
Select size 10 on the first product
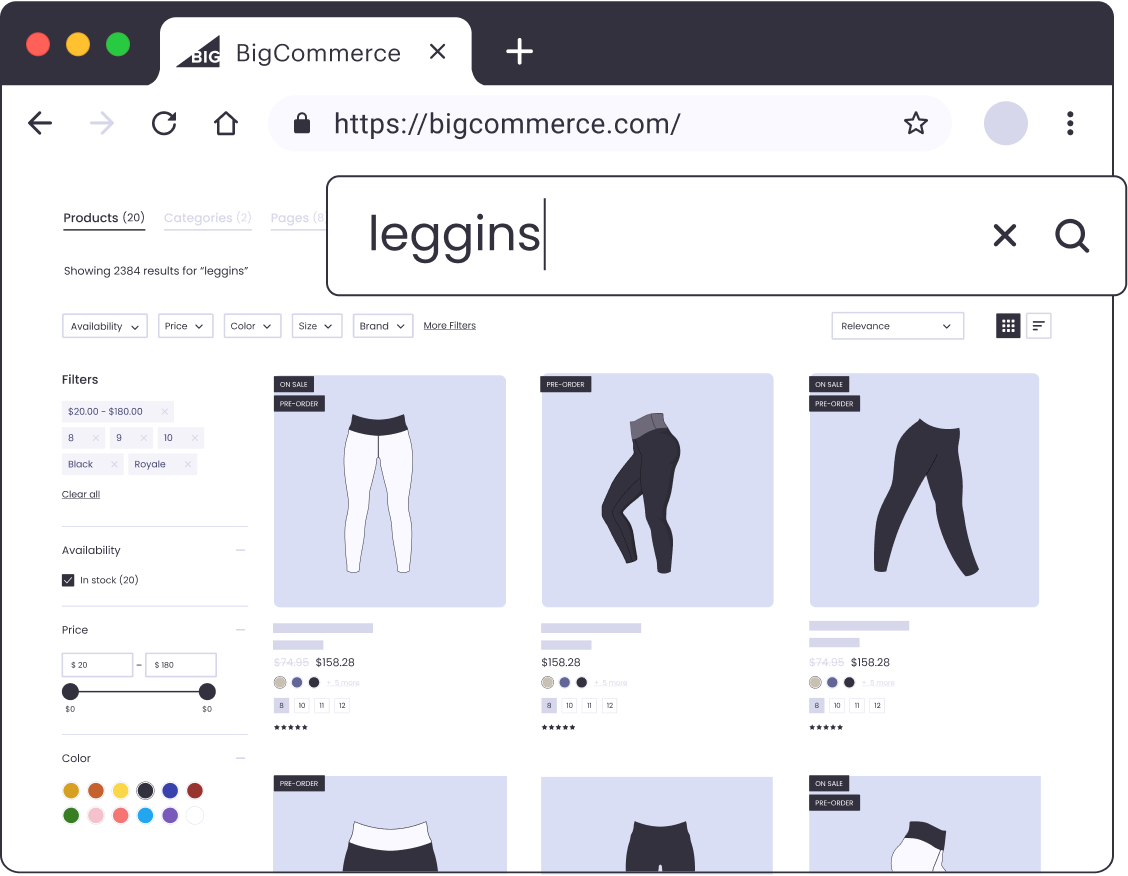point(302,706)
